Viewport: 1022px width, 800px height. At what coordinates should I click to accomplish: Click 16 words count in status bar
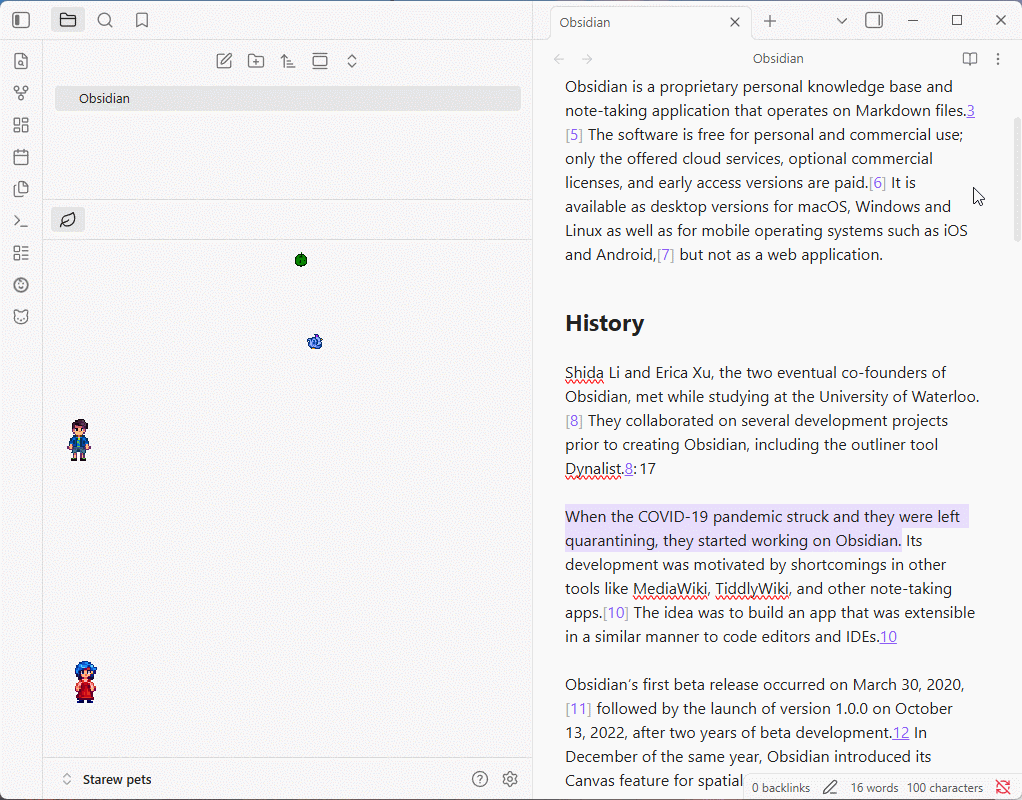[874, 788]
